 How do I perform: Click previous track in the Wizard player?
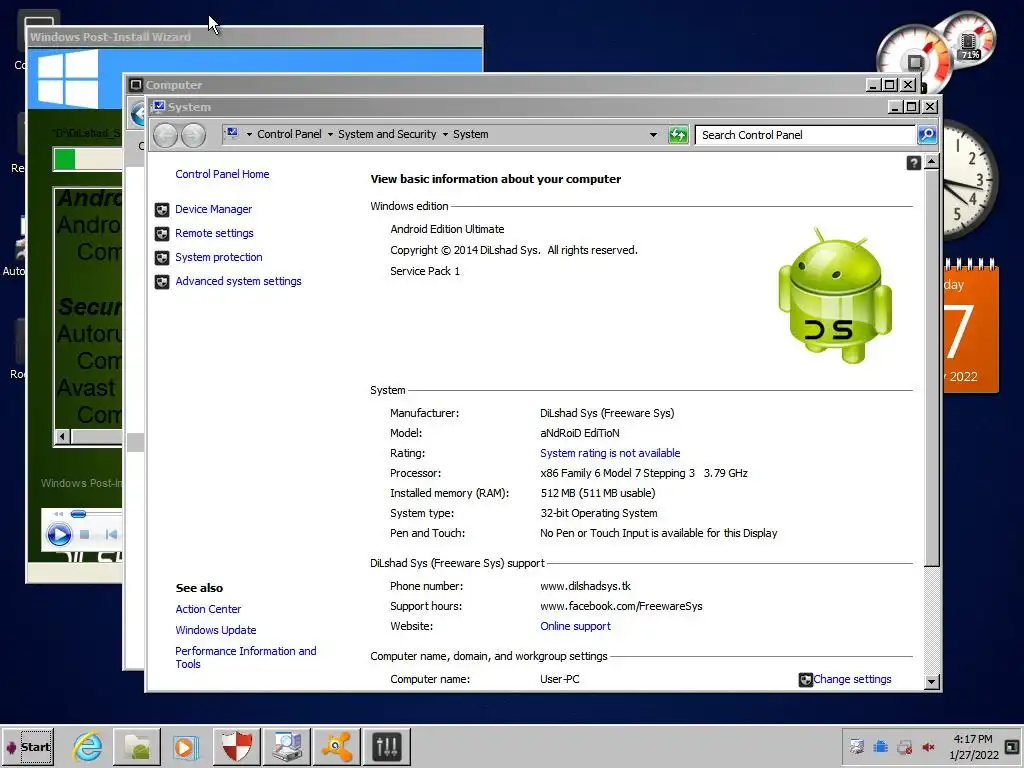pyautogui.click(x=111, y=535)
